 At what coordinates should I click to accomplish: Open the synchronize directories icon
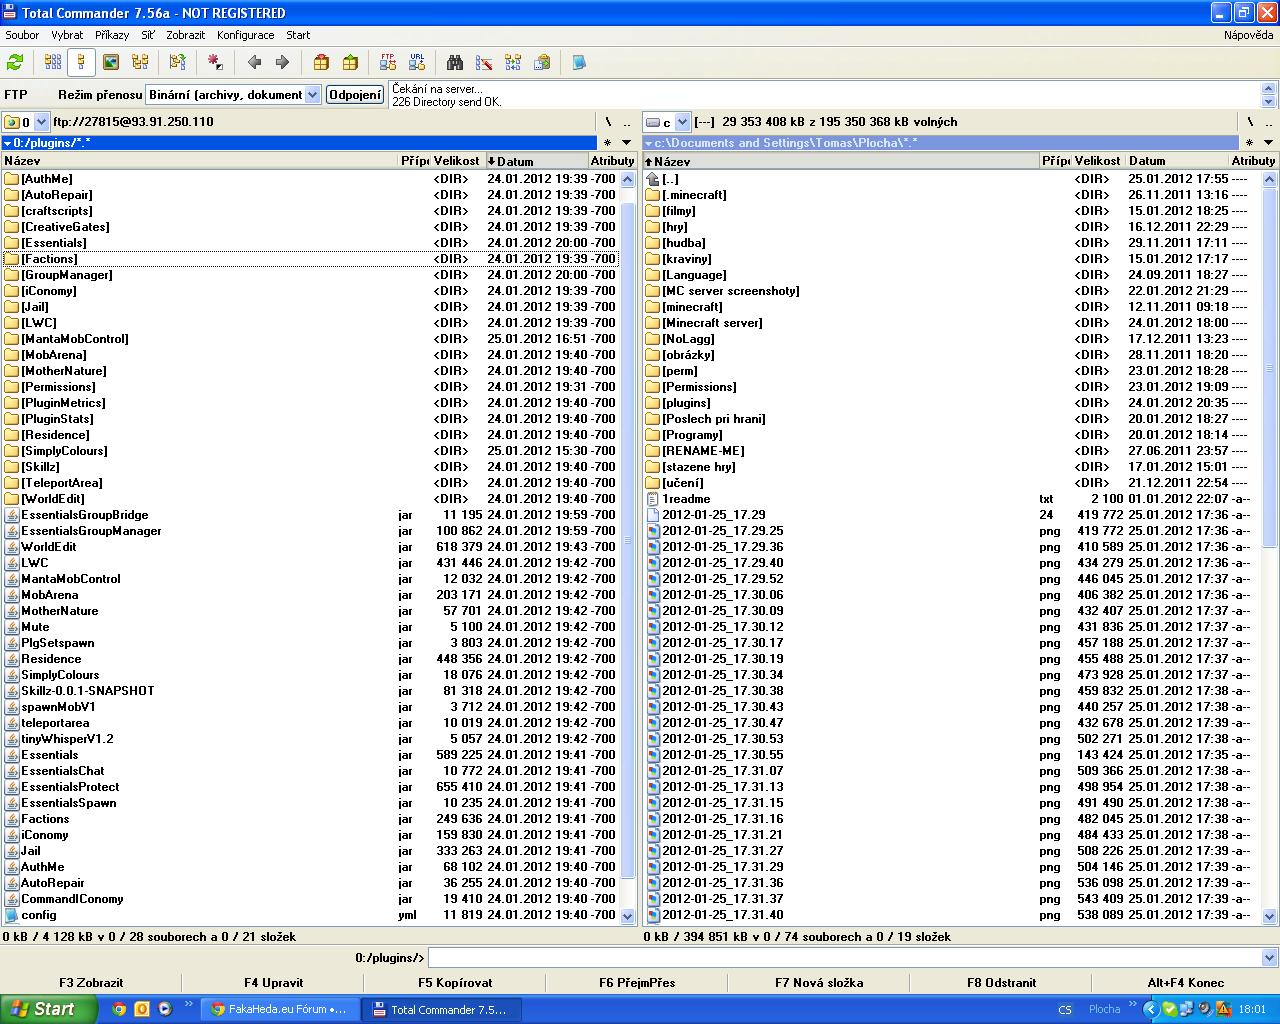click(513, 62)
